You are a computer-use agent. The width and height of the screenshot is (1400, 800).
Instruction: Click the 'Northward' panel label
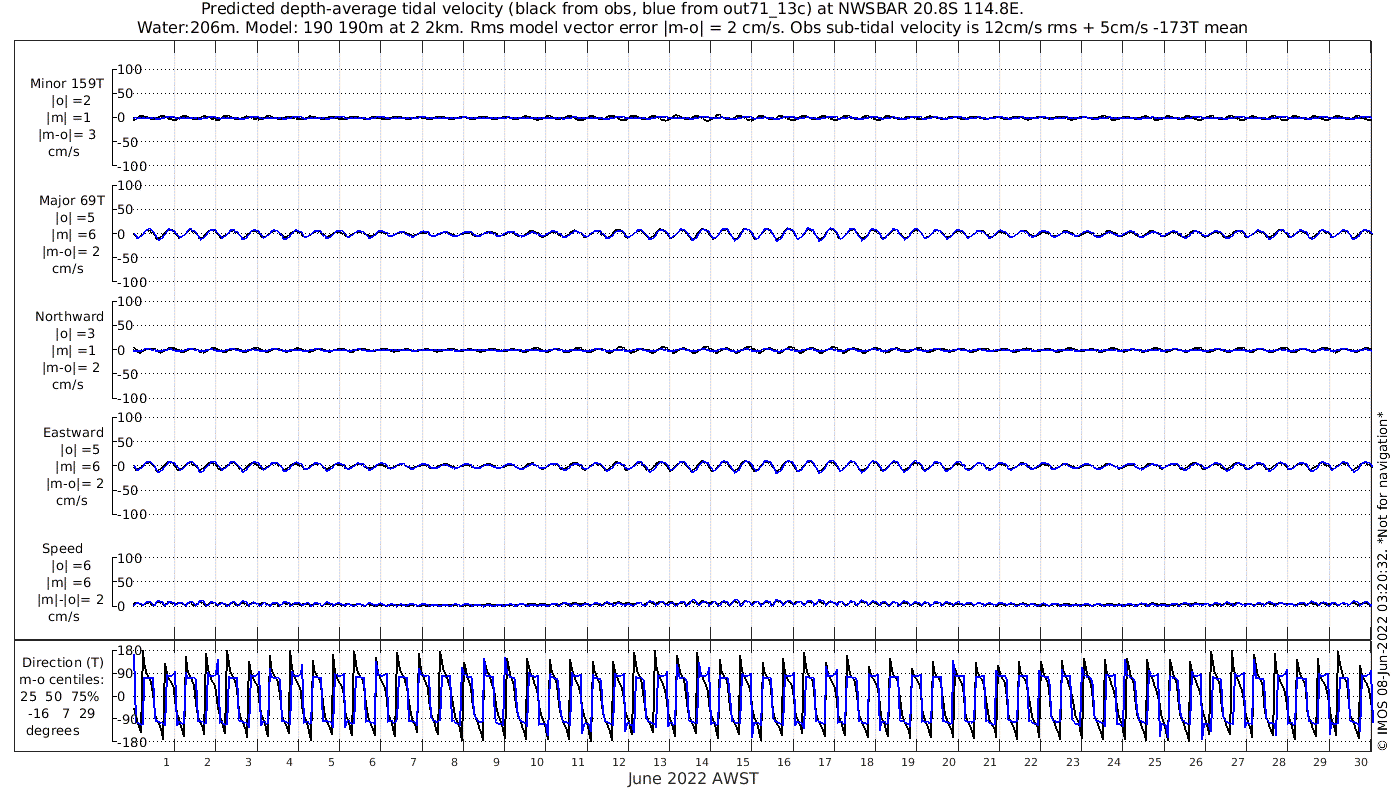[69, 316]
